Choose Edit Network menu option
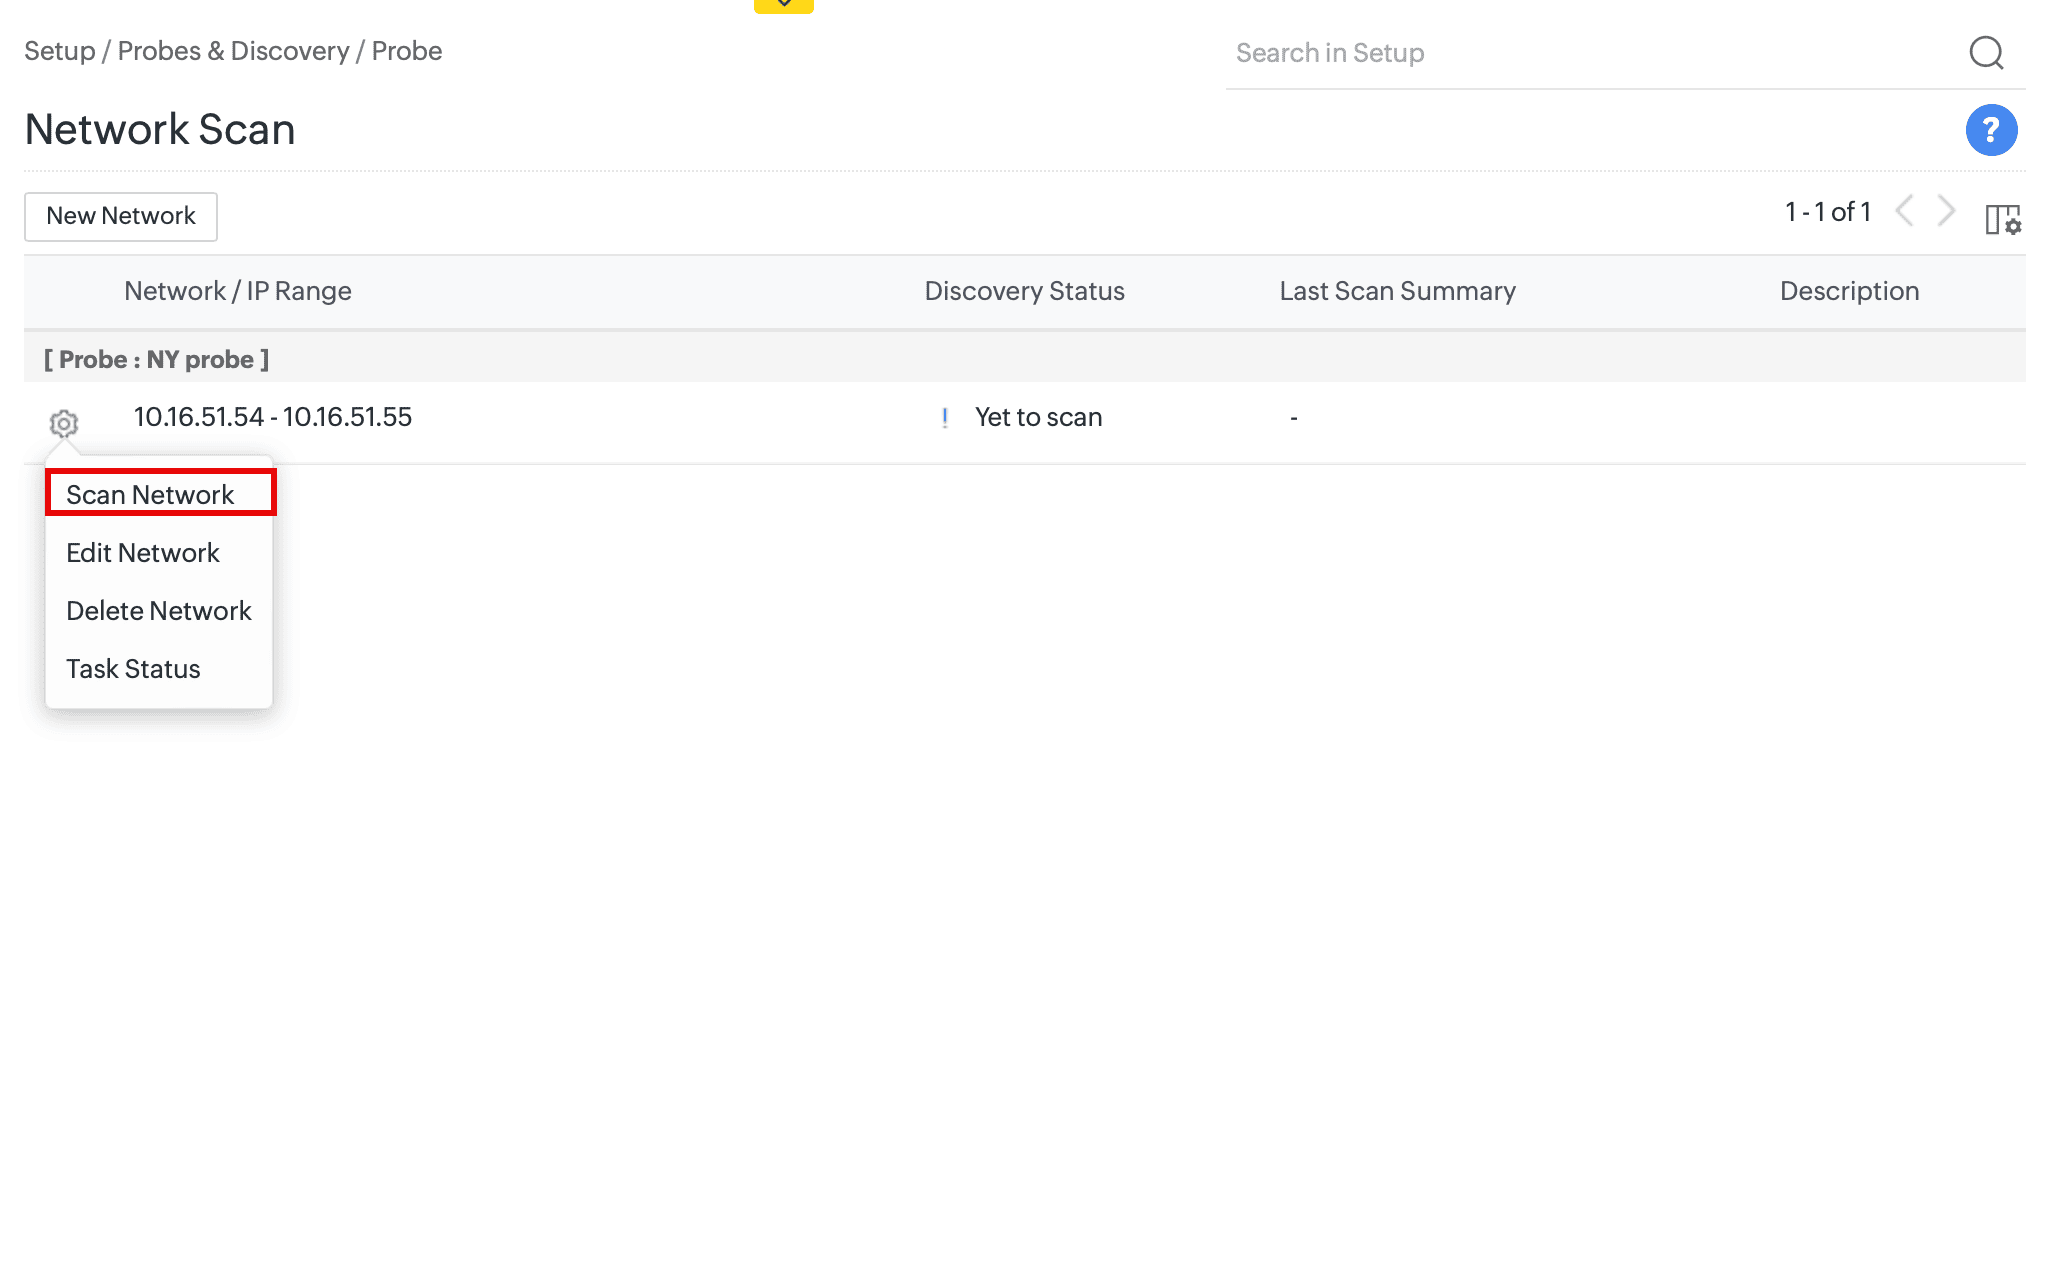The image size is (2050, 1286). pyautogui.click(x=142, y=553)
